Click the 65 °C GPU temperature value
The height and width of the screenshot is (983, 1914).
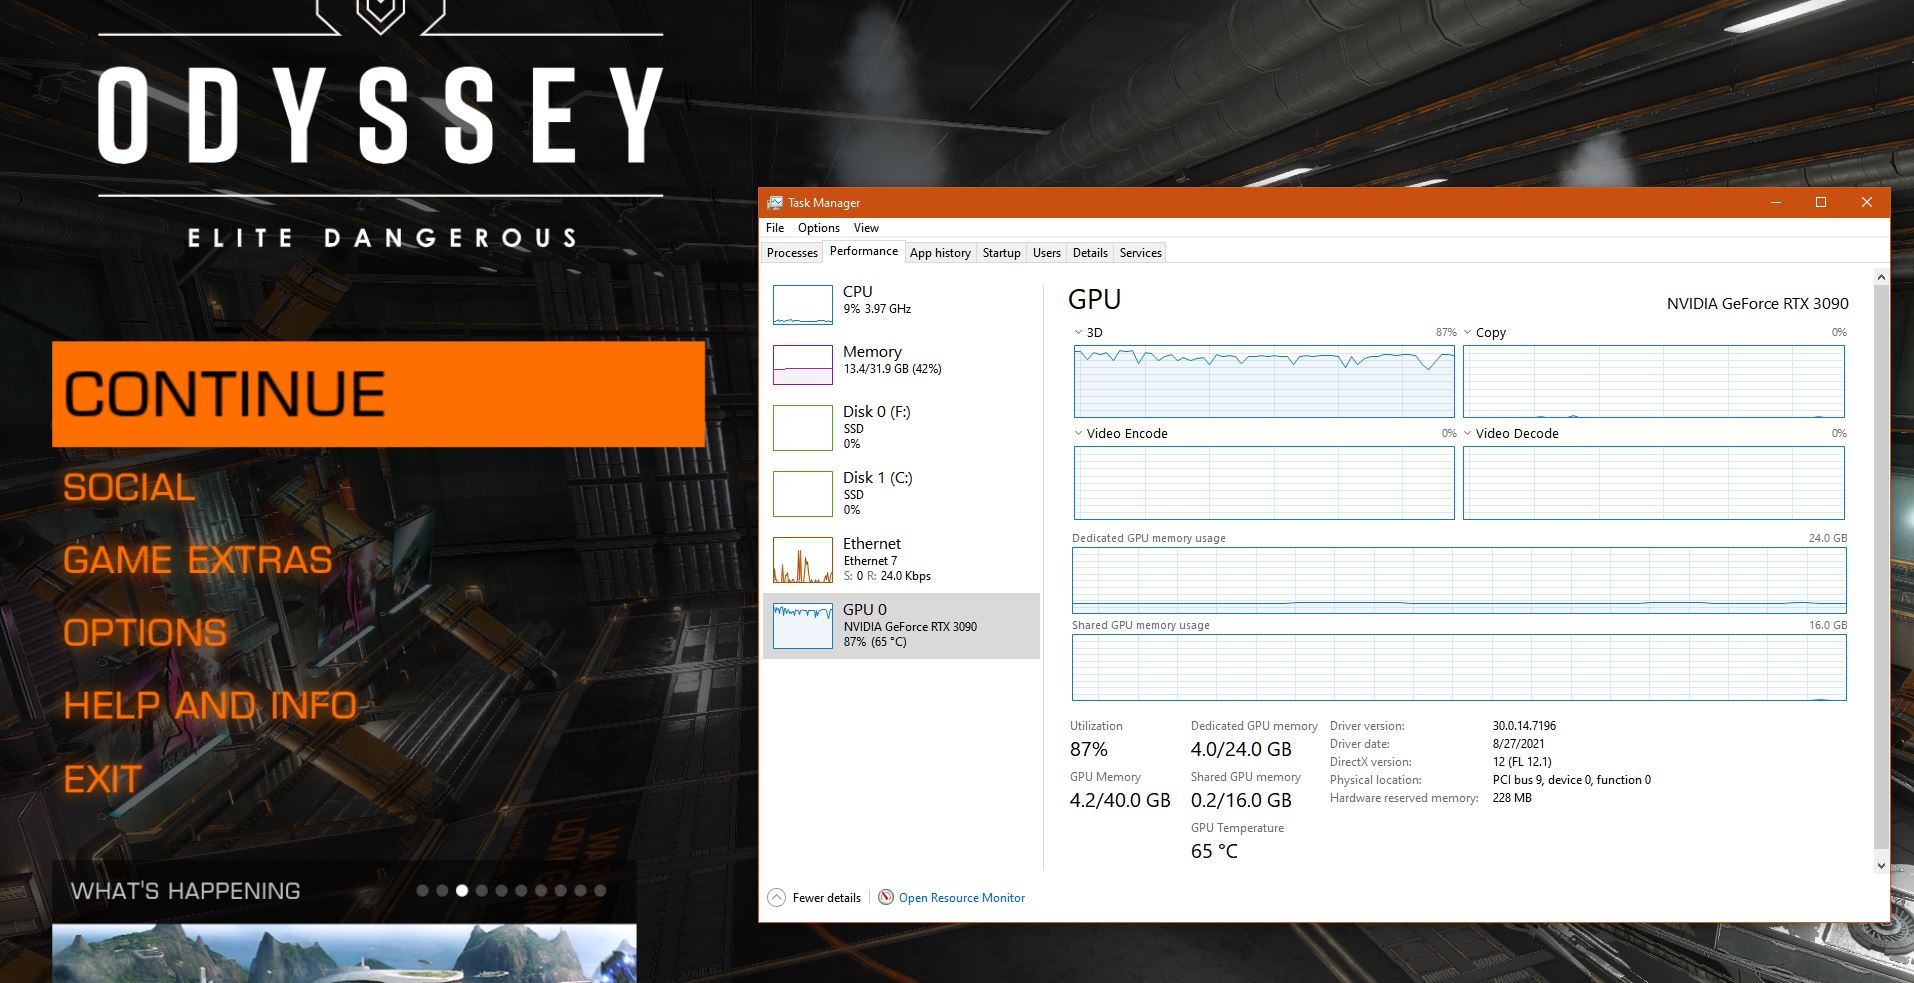1214,851
